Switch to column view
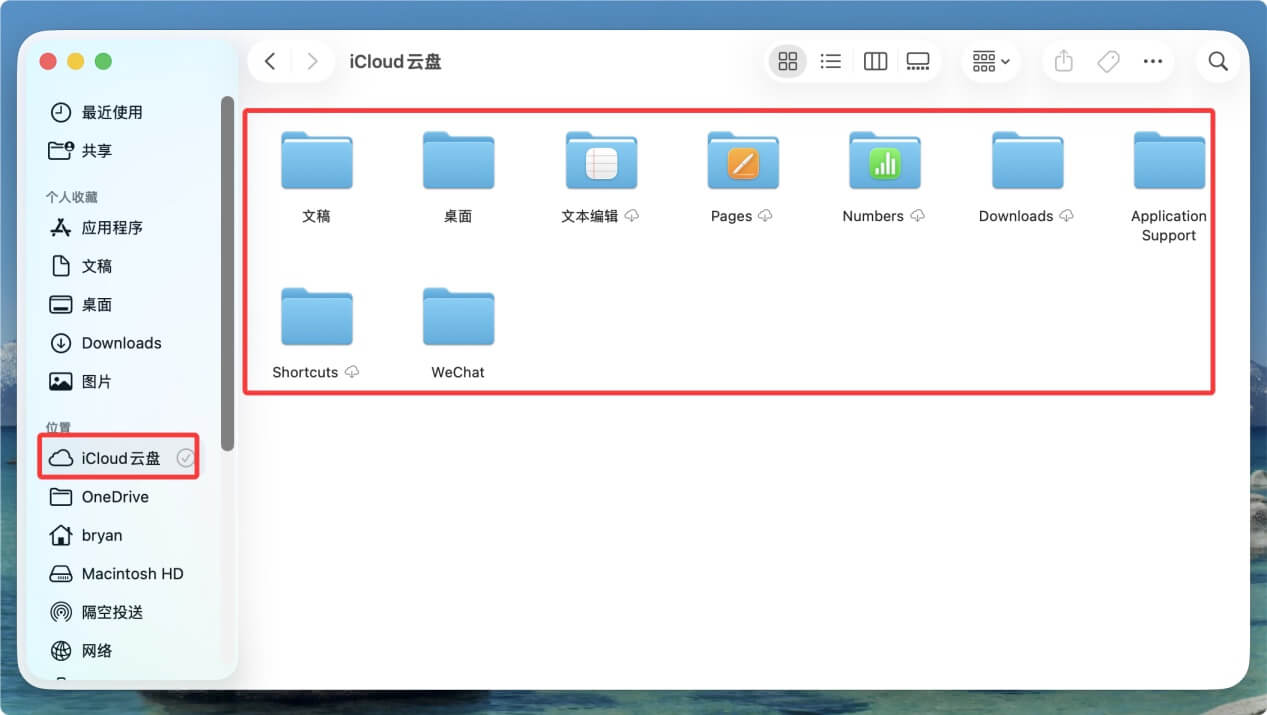Viewport: 1267px width, 715px height. 875,62
